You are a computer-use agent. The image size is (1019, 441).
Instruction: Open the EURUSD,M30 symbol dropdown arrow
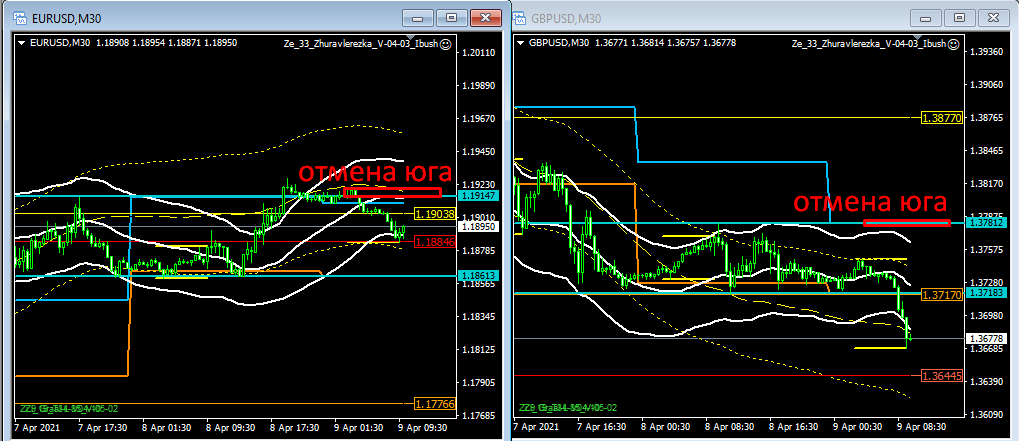(23, 43)
